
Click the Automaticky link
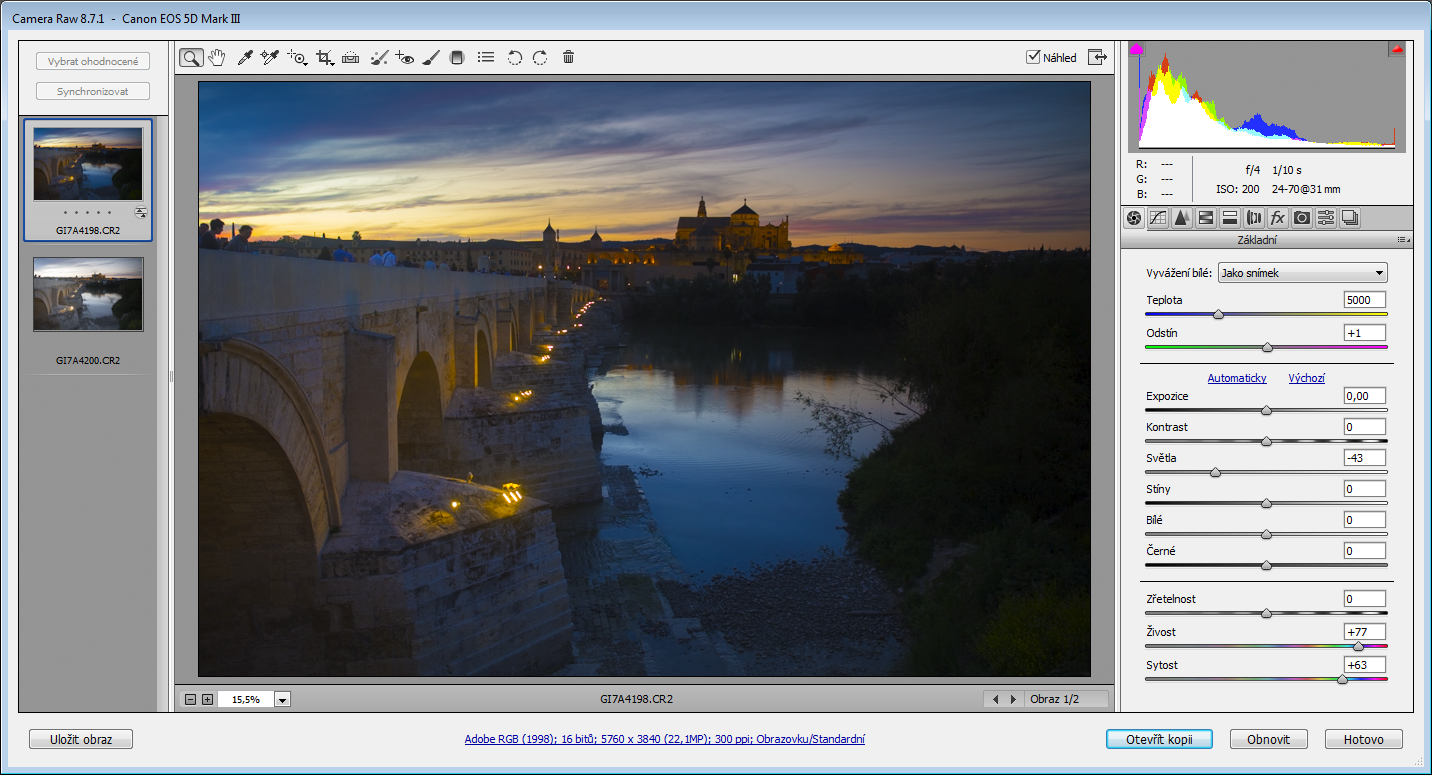pyautogui.click(x=1236, y=378)
